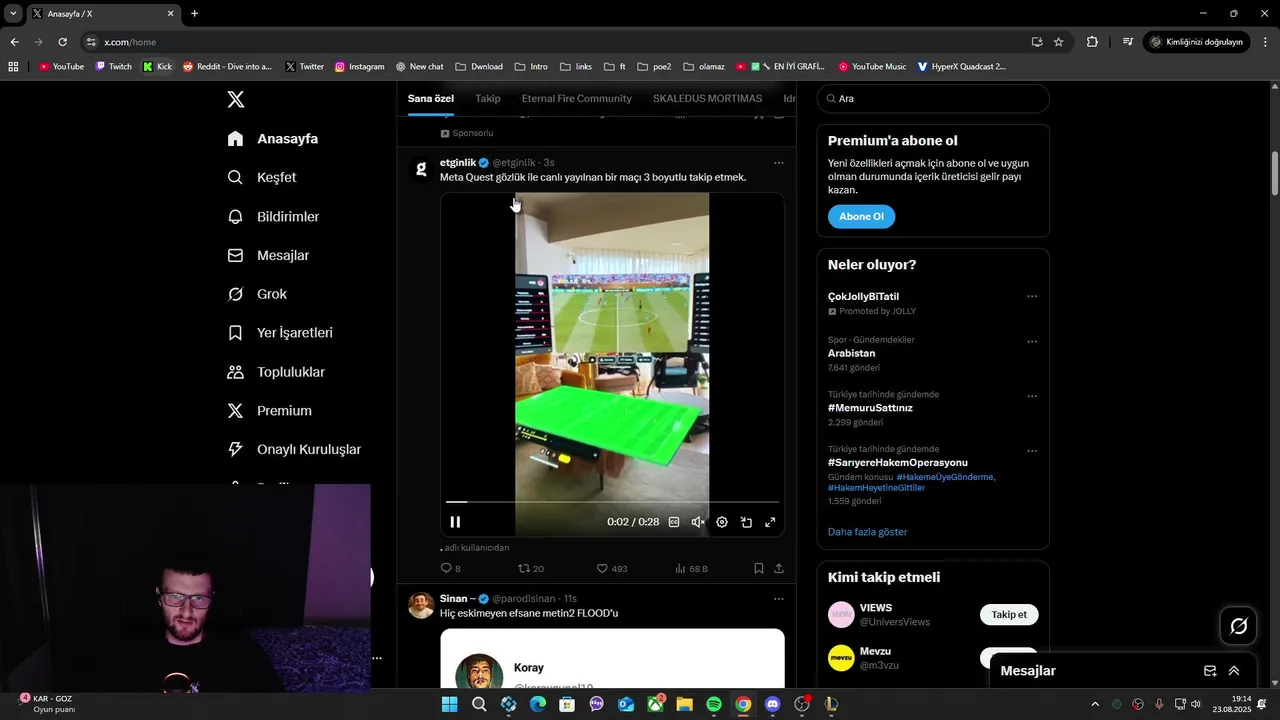Open Bildirimler notifications
The width and height of the screenshot is (1280, 720).
point(273,216)
